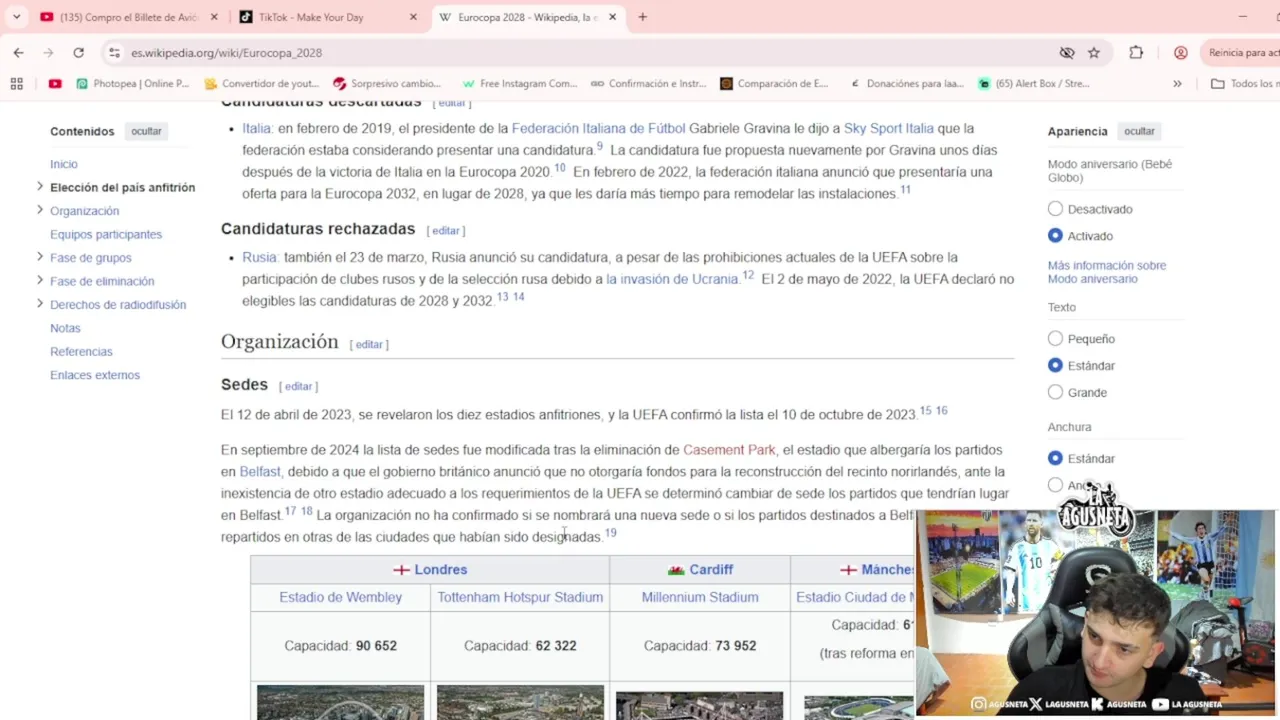Image resolution: width=1280 pixels, height=720 pixels.
Task: Close the Eurocopa 2028 Wikipedia tab
Action: 613,17
